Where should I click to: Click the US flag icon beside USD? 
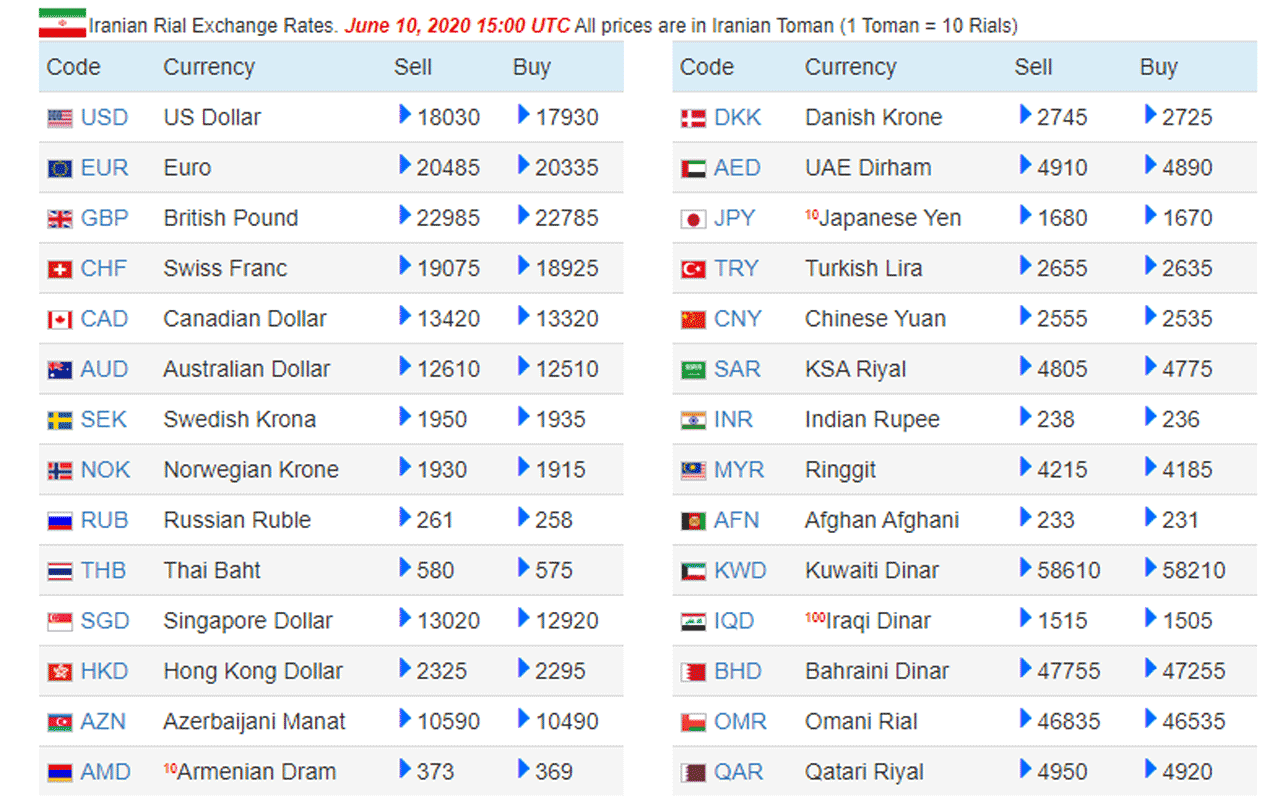60,119
